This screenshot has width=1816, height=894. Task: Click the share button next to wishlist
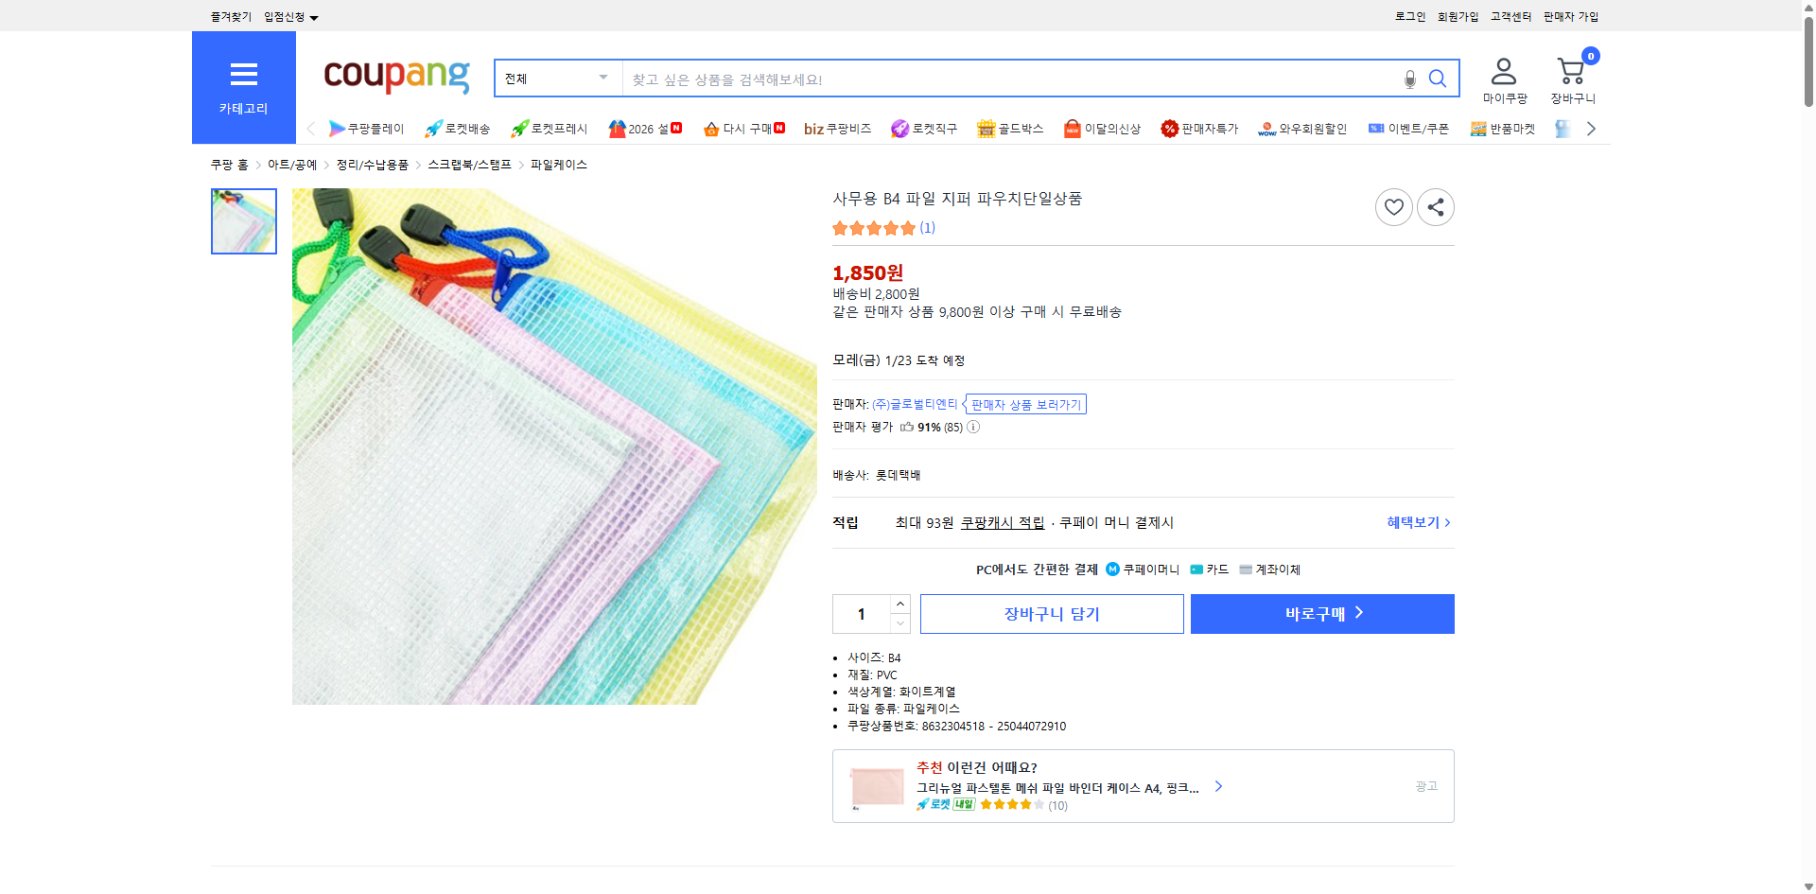(1436, 207)
